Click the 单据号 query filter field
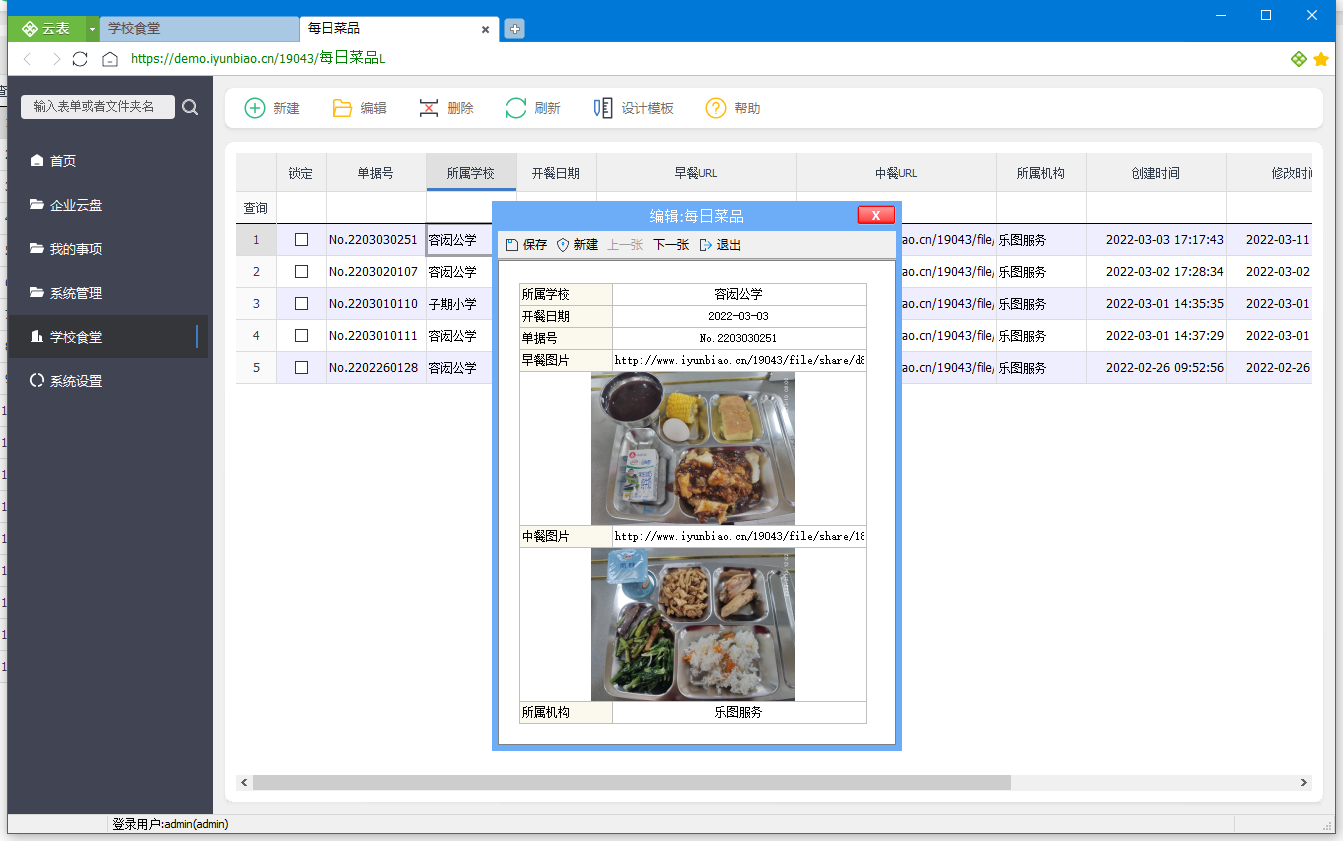This screenshot has height=841, width=1343. click(376, 208)
